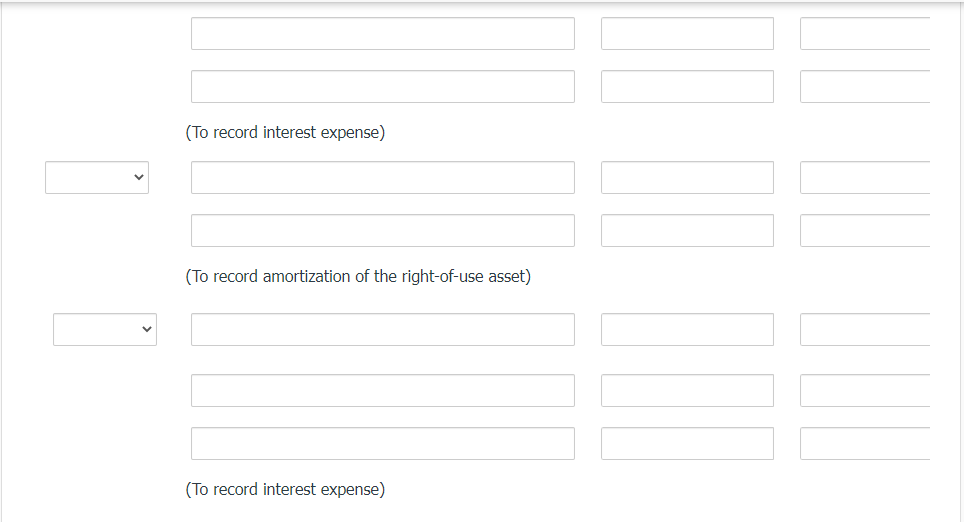The image size is (964, 522).
Task: Focus middle debit field of final interest entry
Action: [687, 391]
